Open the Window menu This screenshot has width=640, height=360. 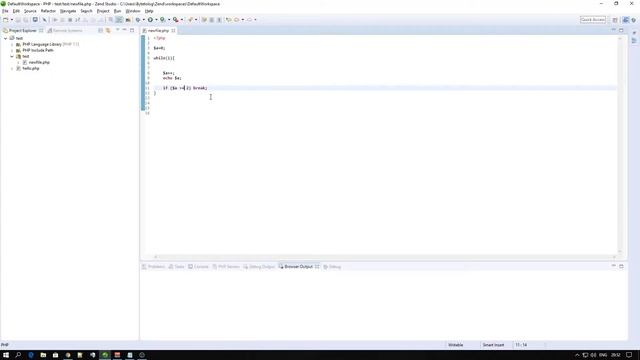(x=133, y=11)
